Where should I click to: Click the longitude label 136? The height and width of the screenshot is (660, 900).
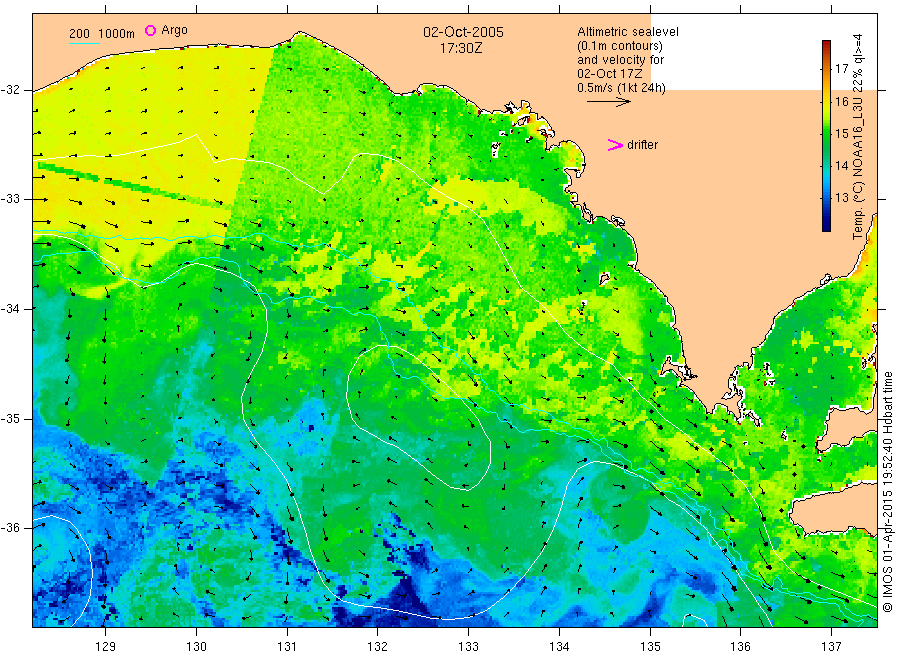click(740, 647)
